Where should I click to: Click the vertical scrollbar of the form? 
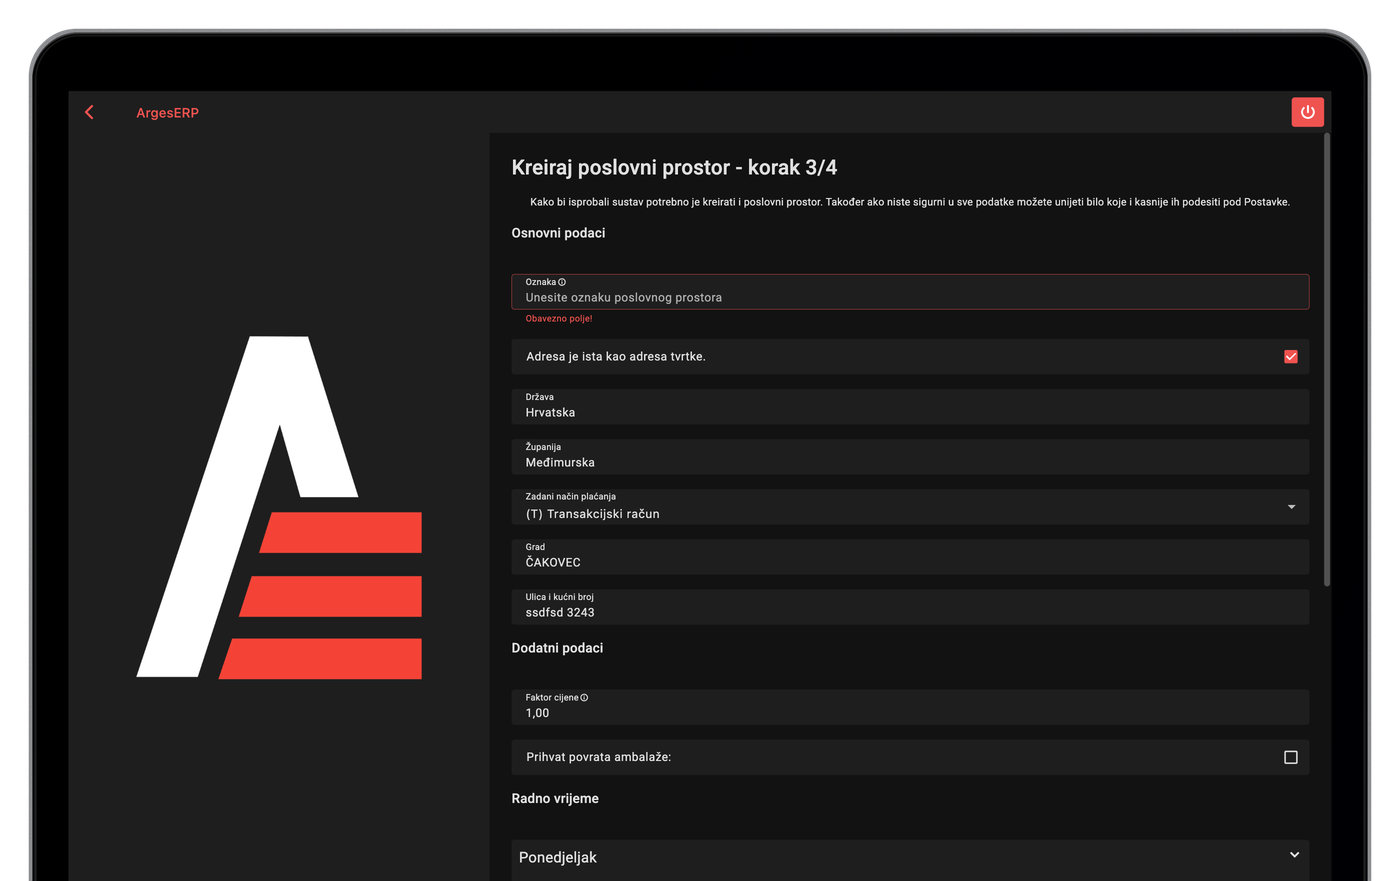pos(1327,360)
